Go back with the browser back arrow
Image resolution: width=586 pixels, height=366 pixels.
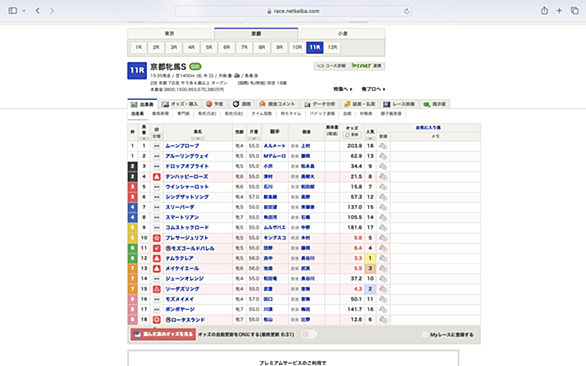pos(38,10)
